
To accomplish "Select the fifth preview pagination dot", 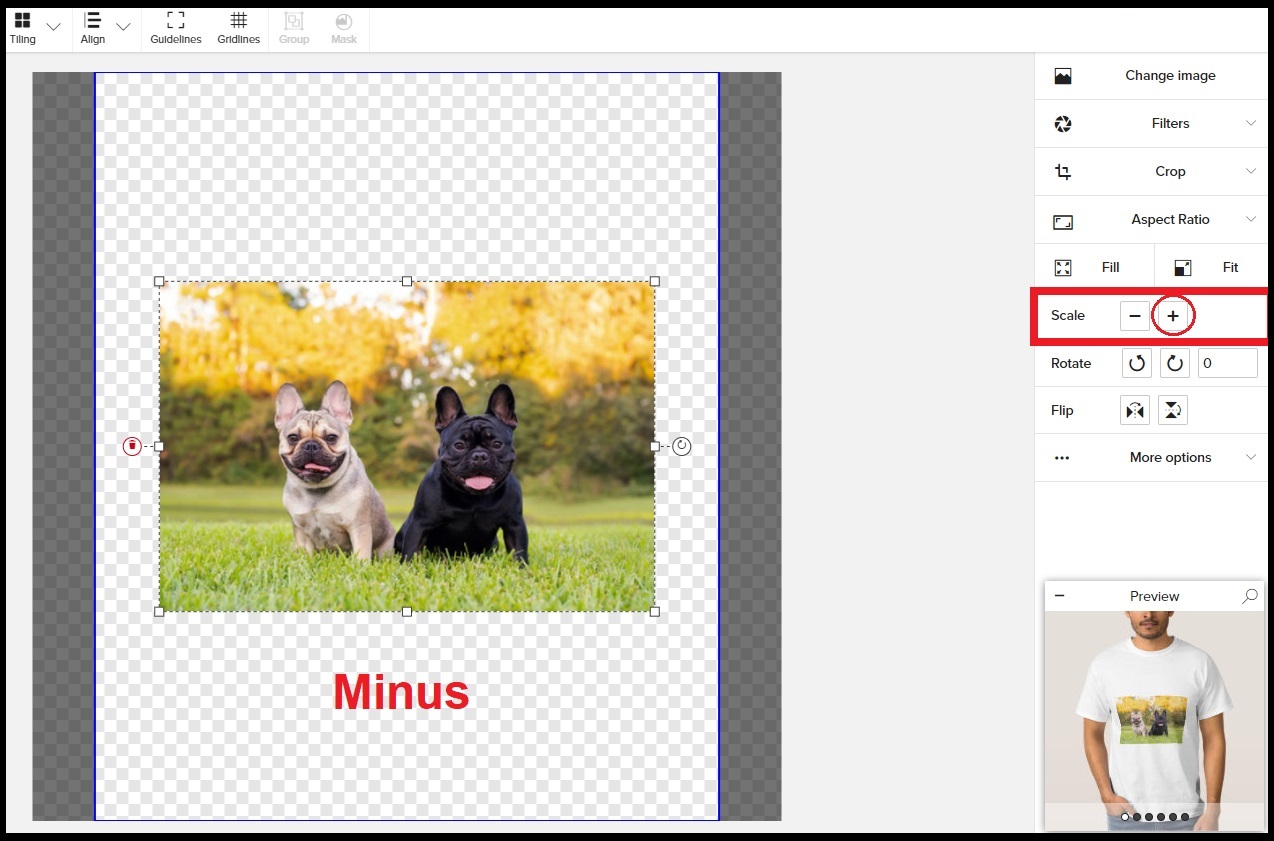I will [x=1173, y=817].
